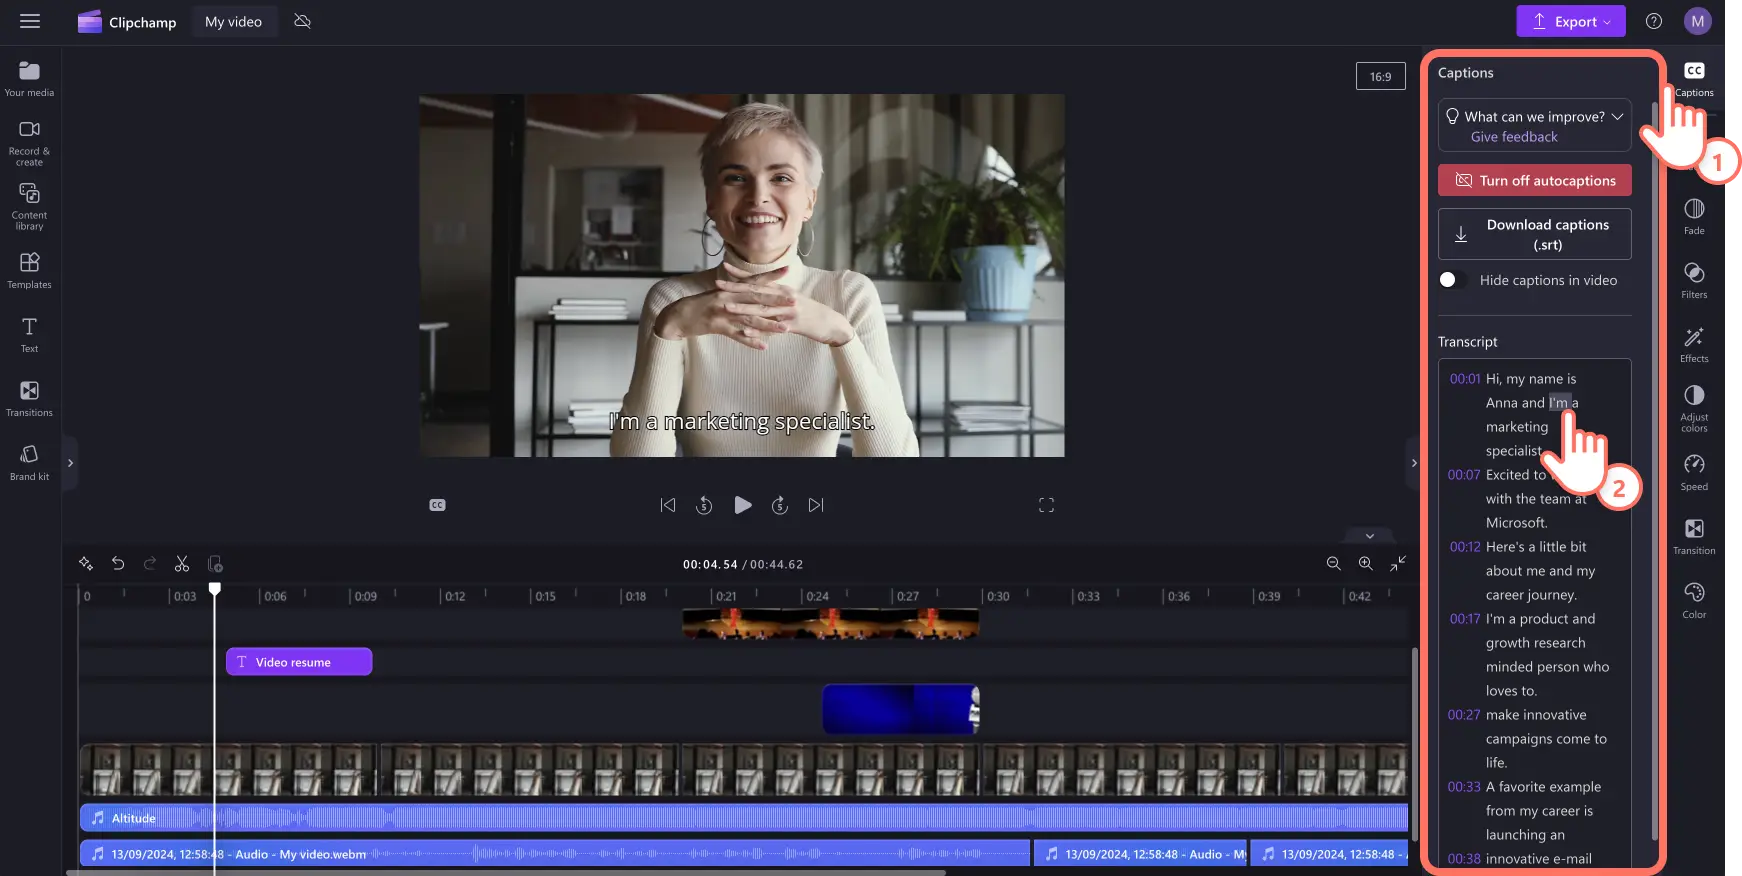1742x876 pixels.
Task: Open Adjust colors panel
Action: [x=1694, y=409]
